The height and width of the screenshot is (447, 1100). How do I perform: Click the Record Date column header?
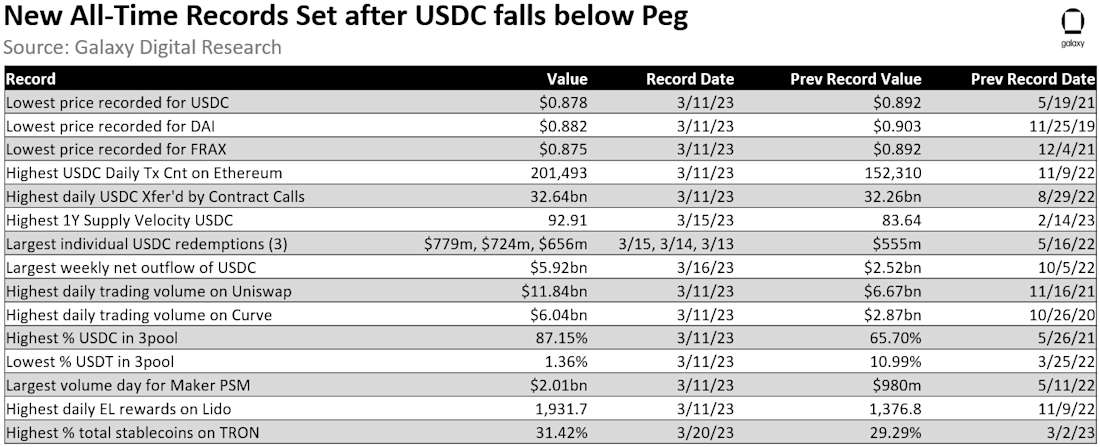(690, 78)
